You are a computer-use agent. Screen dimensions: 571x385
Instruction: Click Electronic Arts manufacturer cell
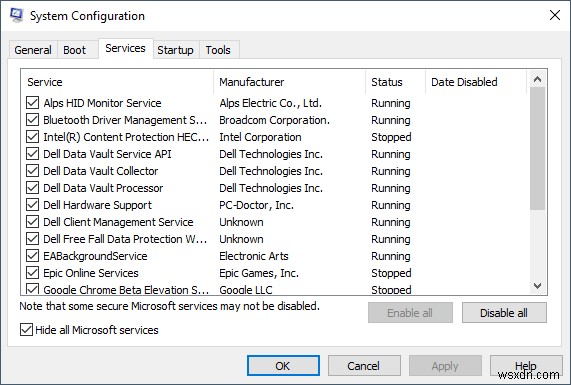[254, 256]
